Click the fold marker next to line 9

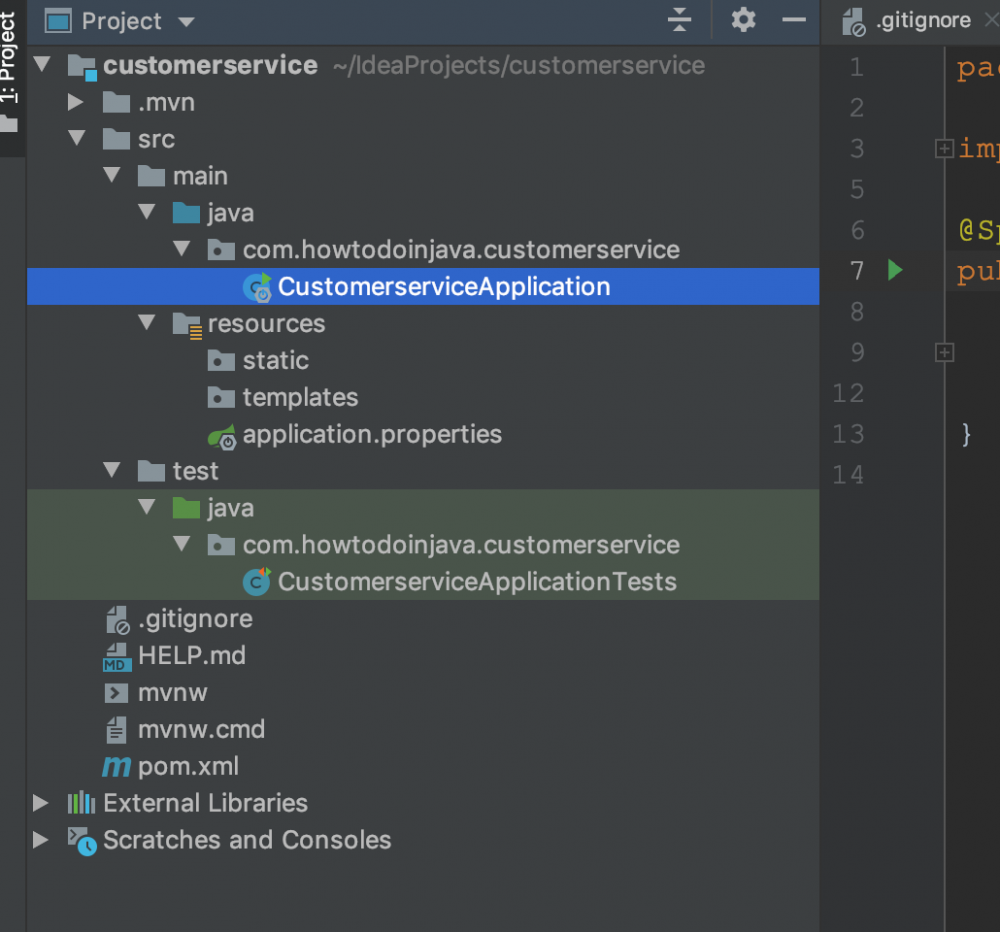(944, 352)
